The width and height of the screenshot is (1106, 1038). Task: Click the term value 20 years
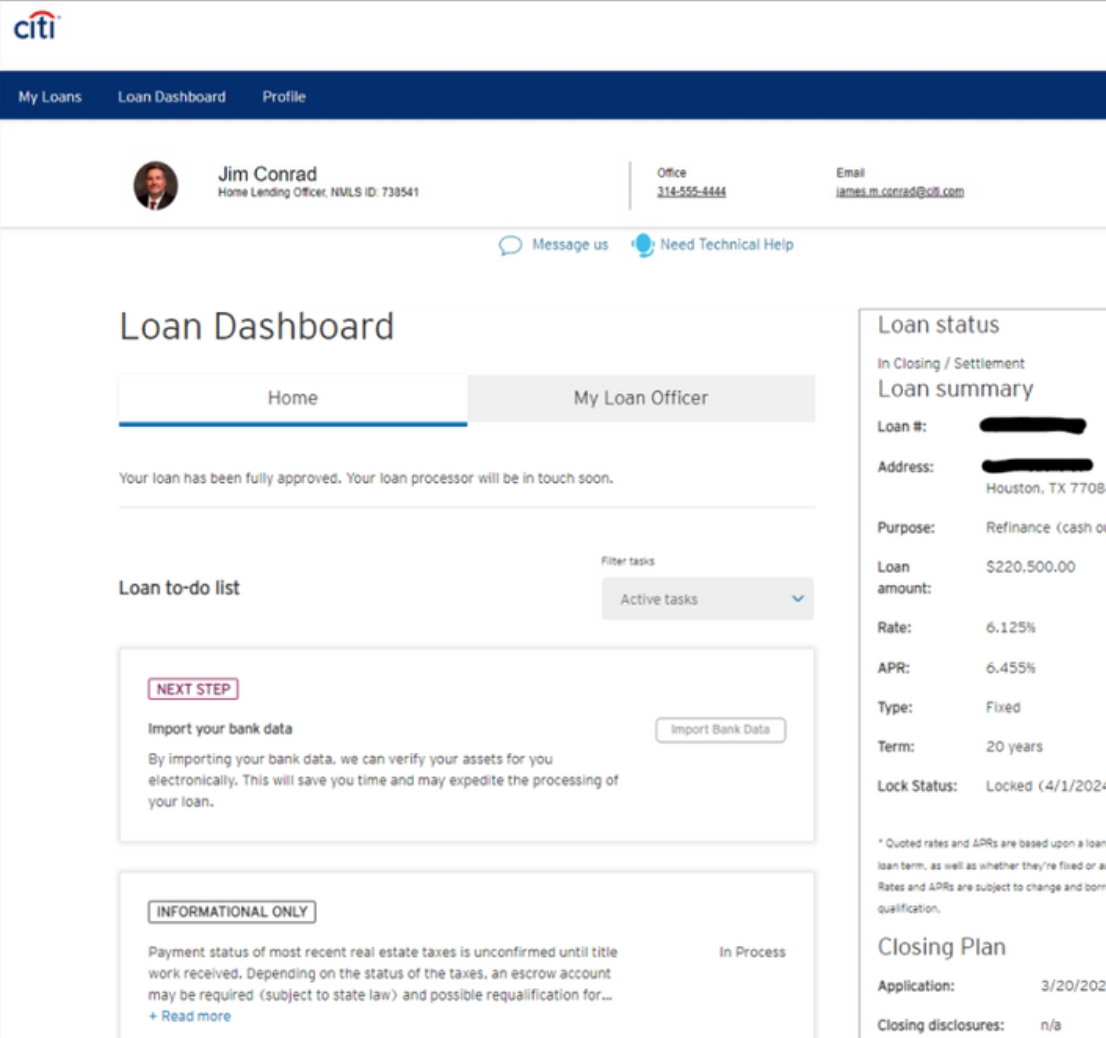click(x=1014, y=747)
